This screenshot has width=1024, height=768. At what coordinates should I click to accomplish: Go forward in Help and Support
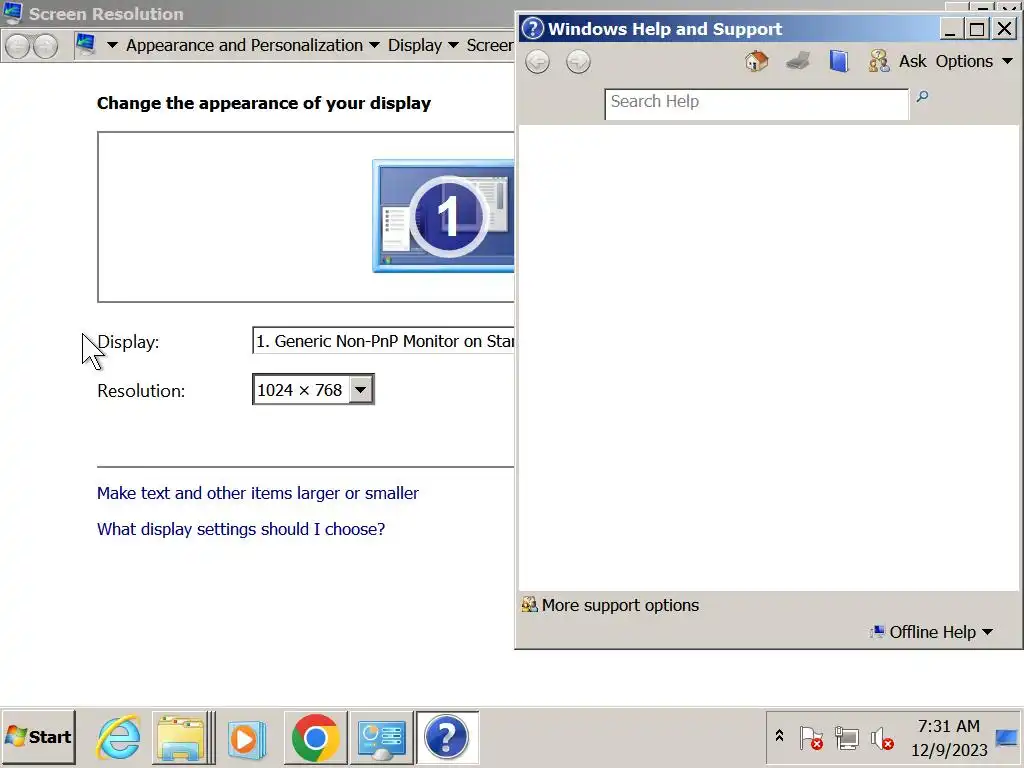578,62
